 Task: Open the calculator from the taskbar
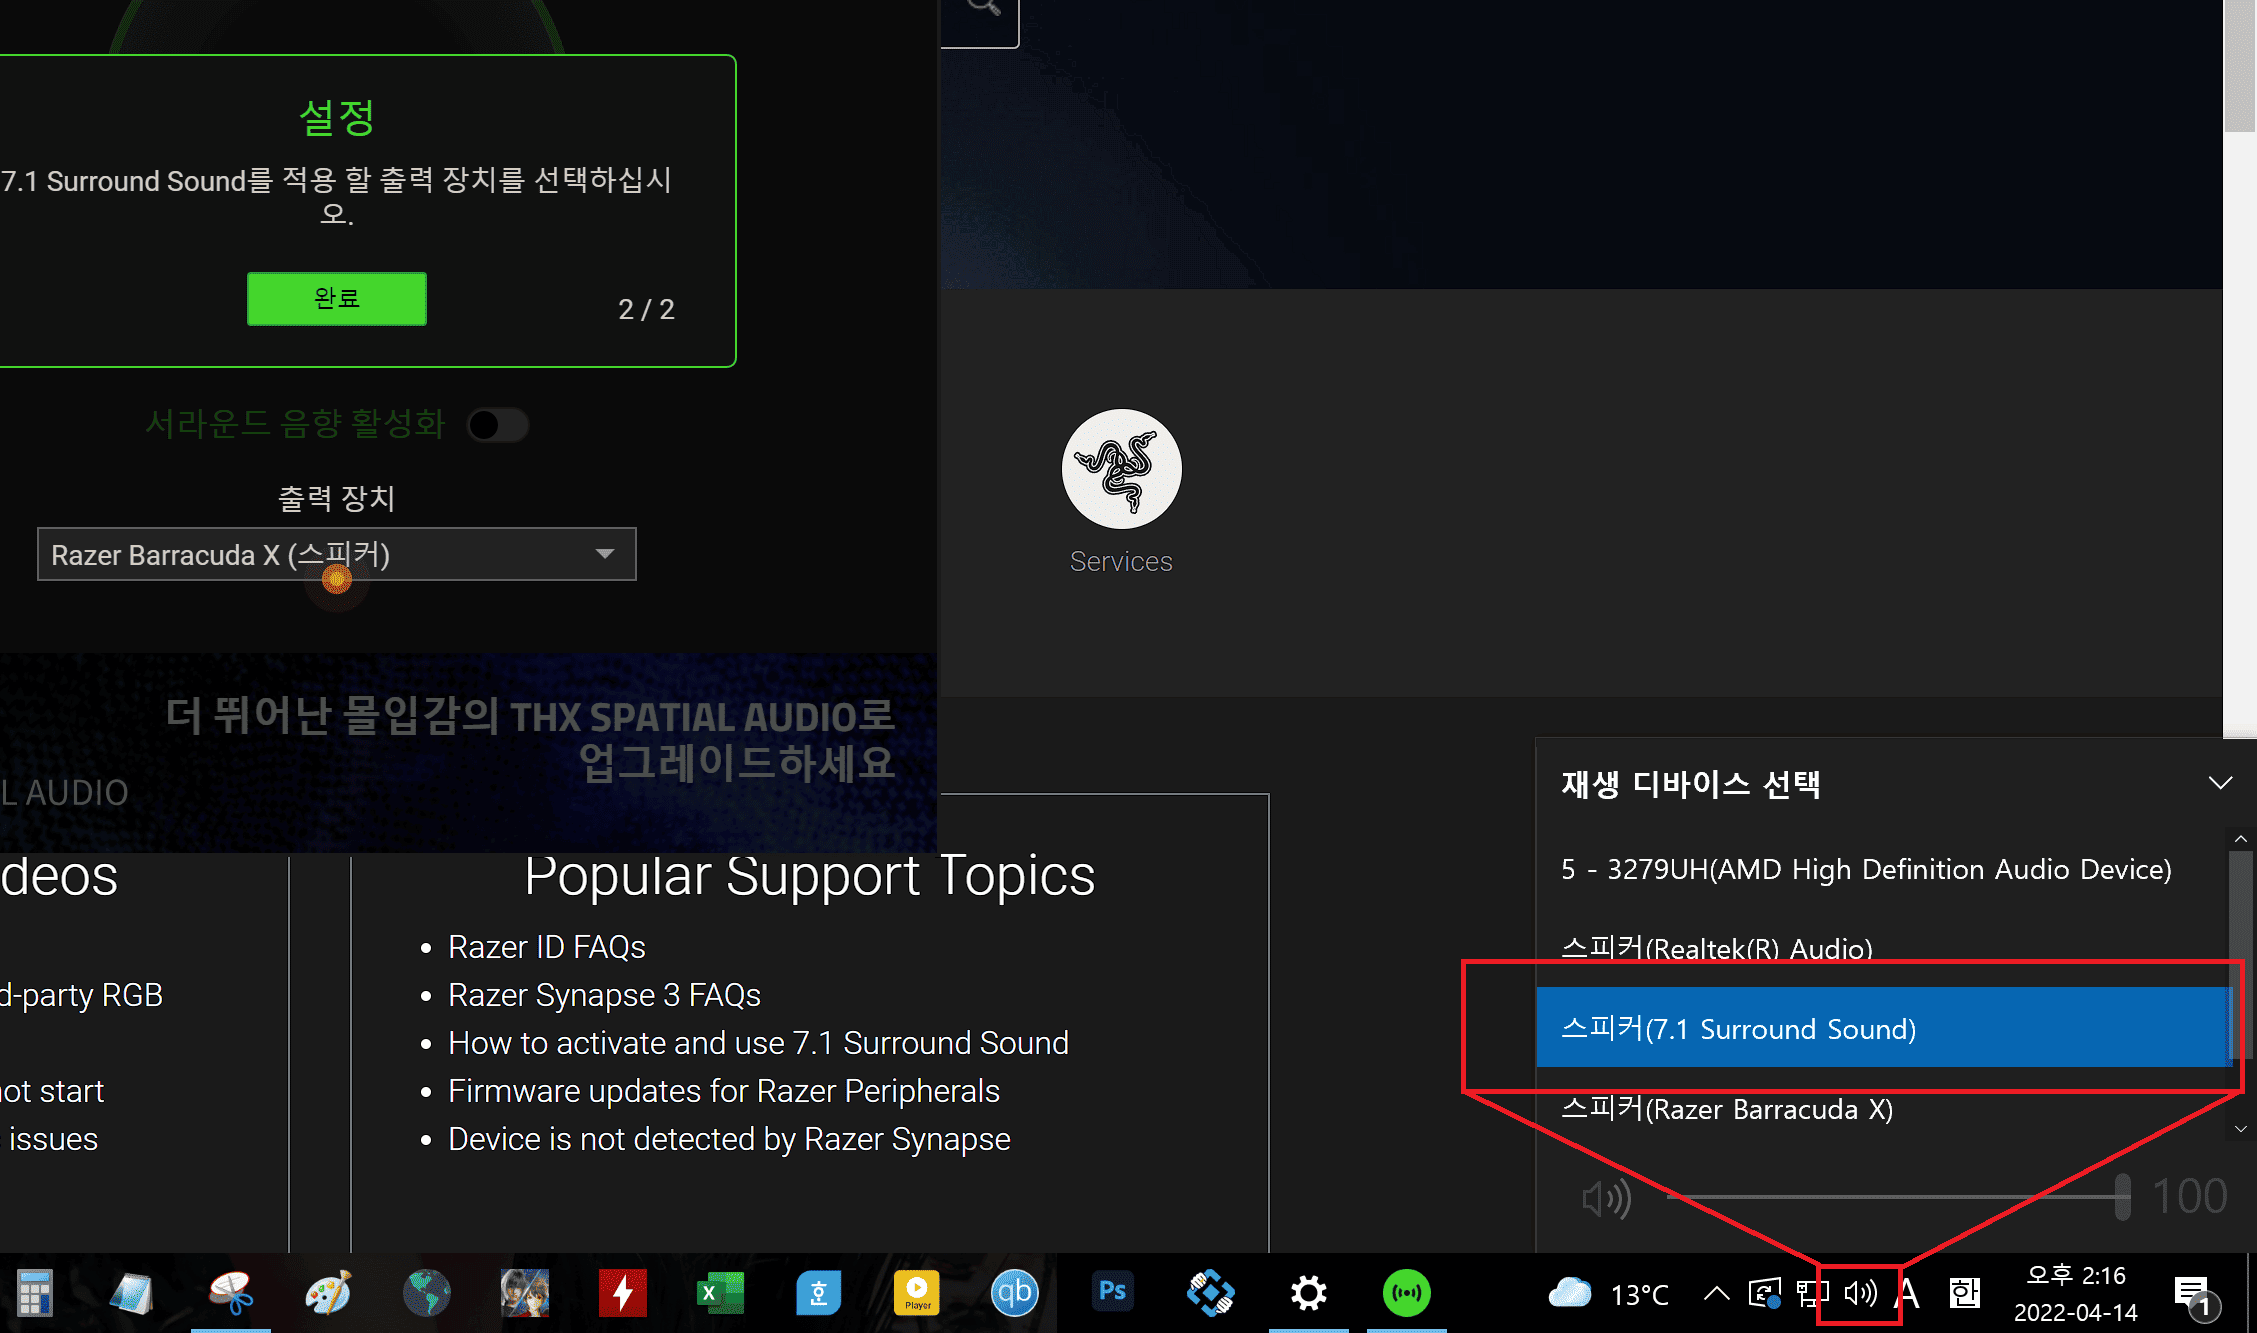35,1293
